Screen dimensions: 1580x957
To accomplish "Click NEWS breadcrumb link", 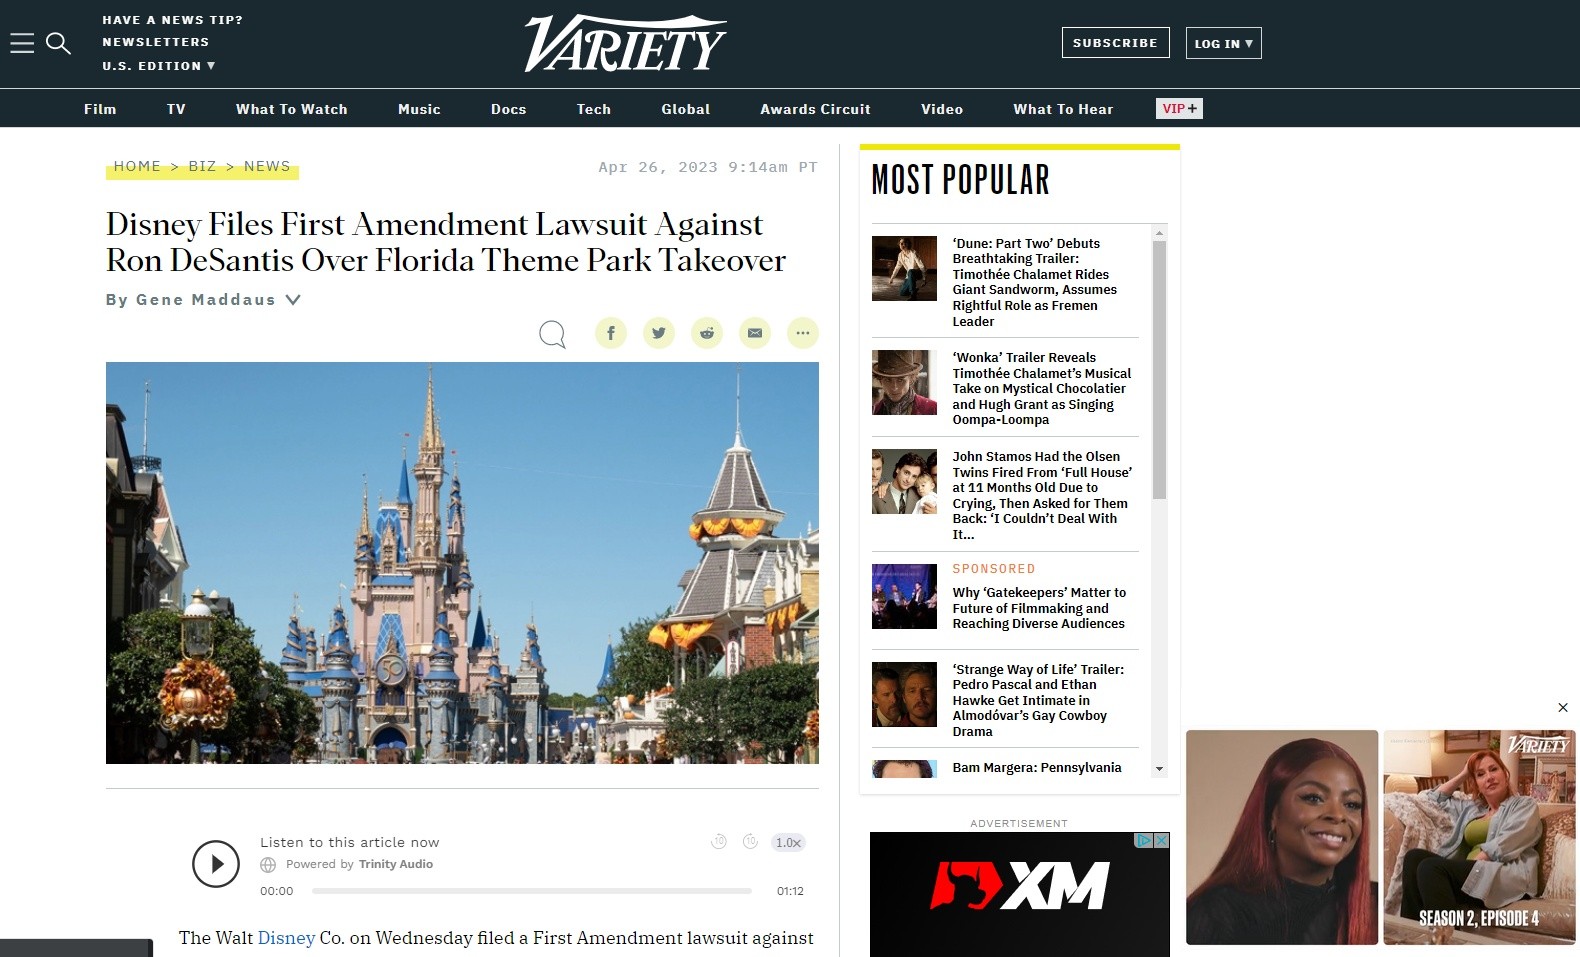I will pyautogui.click(x=267, y=166).
